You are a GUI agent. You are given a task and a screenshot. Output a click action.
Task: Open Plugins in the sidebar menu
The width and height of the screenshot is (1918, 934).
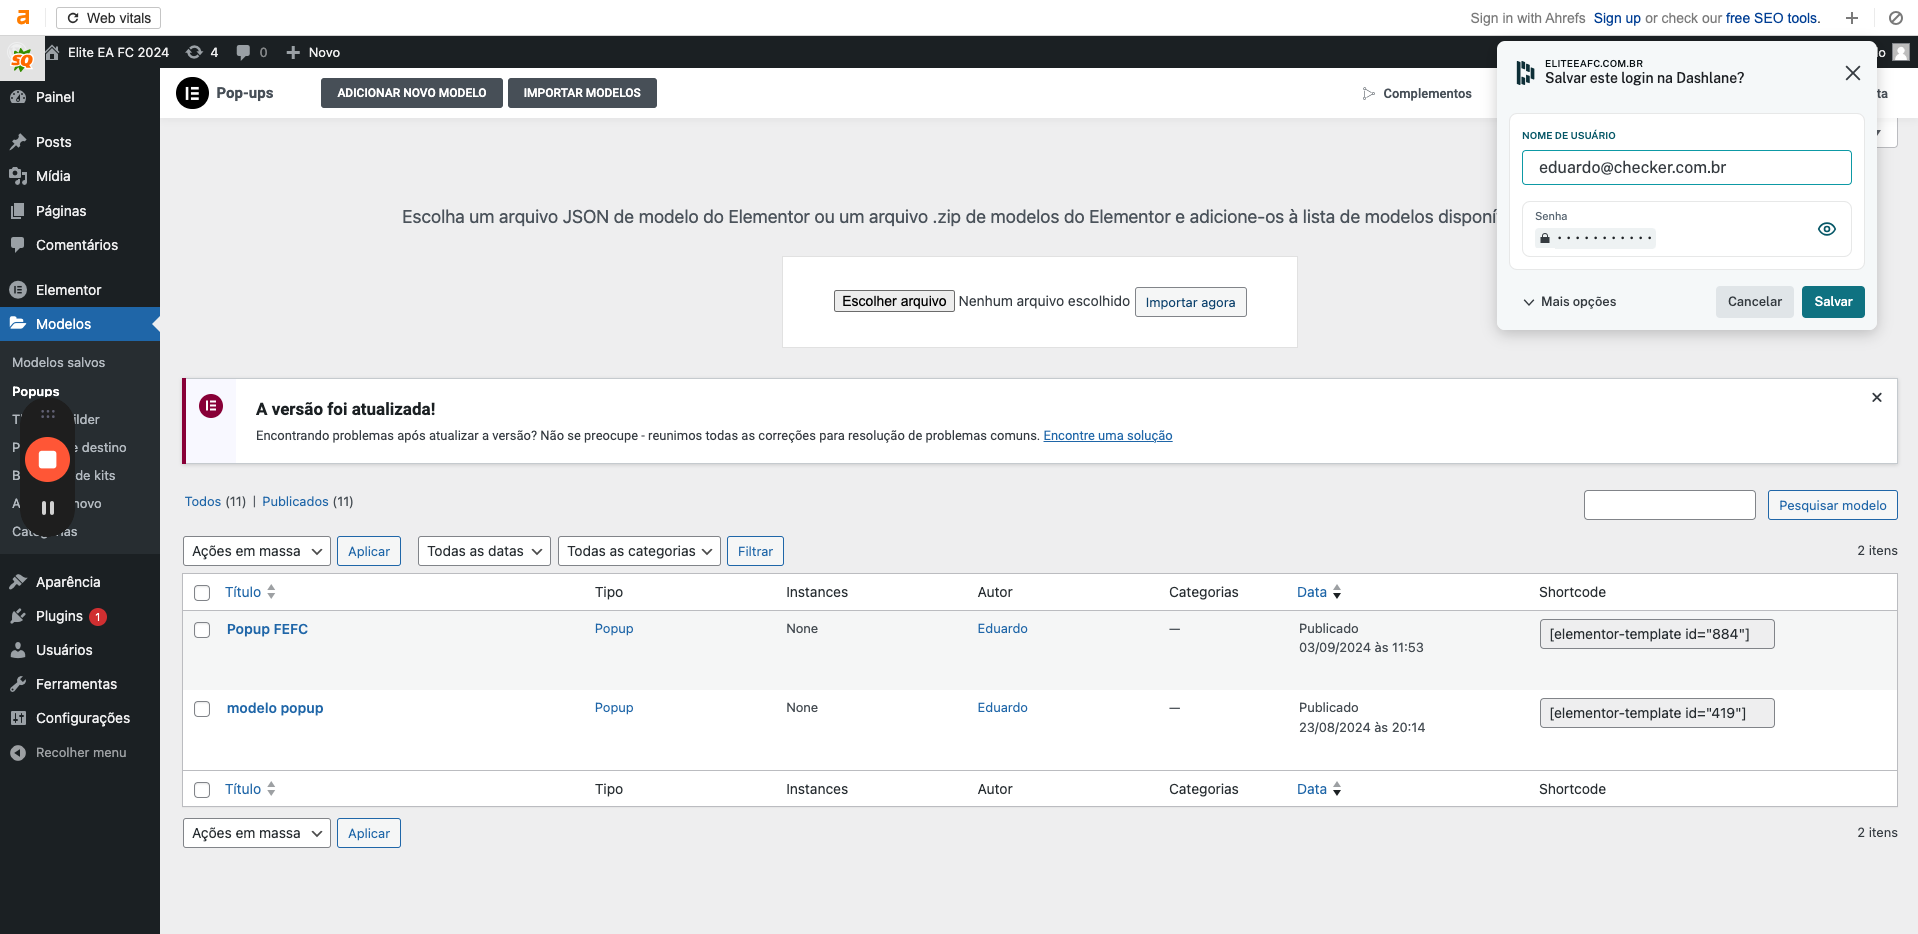pos(59,616)
